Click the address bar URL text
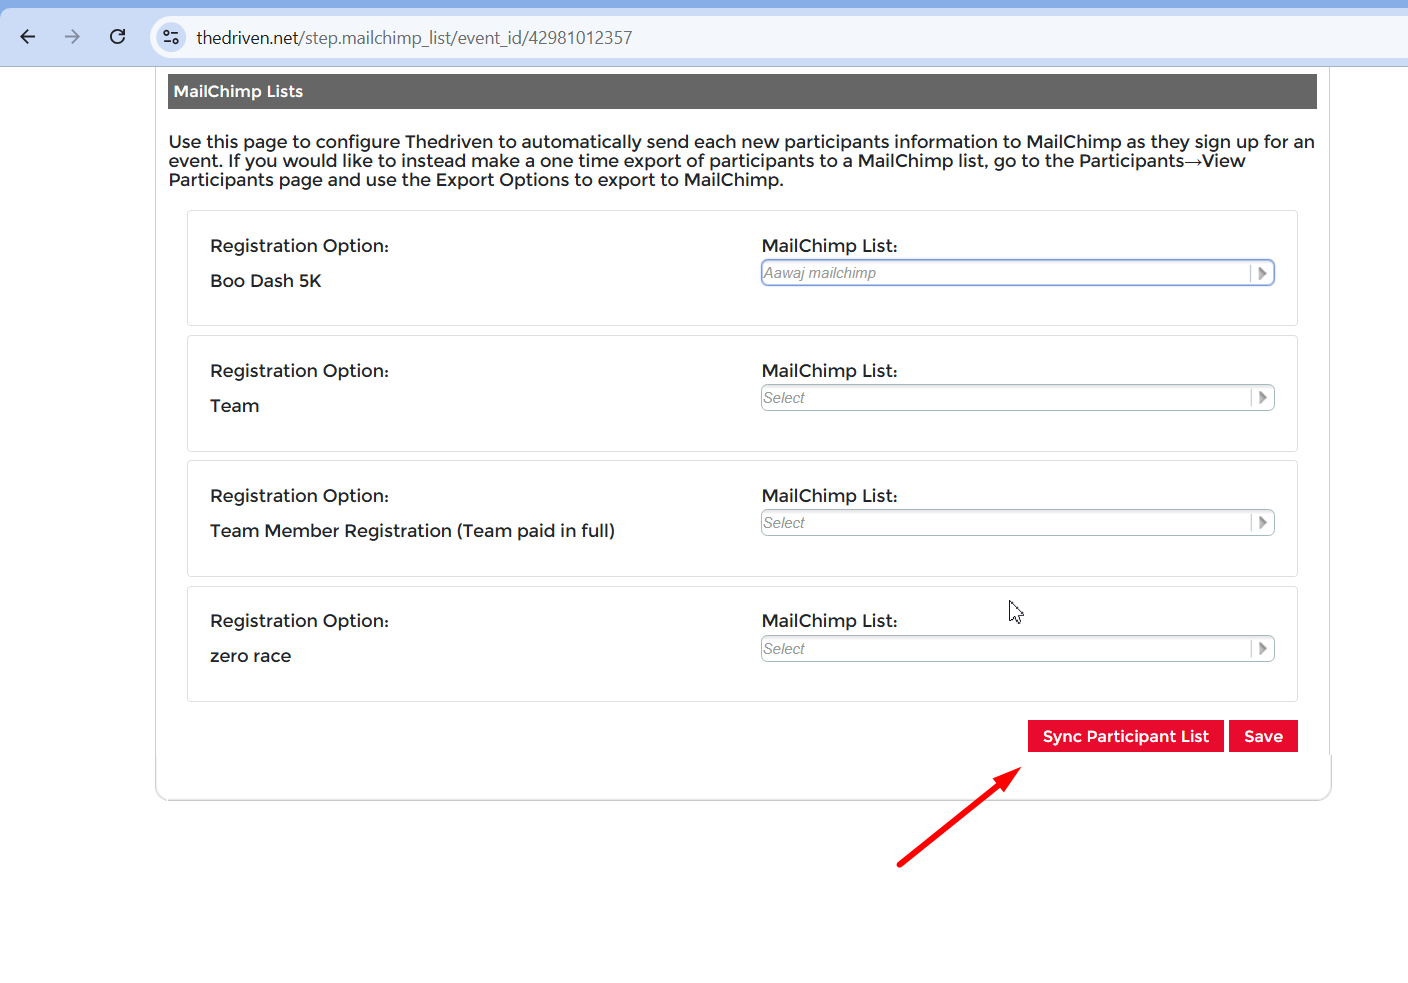The height and width of the screenshot is (983, 1408). (414, 38)
